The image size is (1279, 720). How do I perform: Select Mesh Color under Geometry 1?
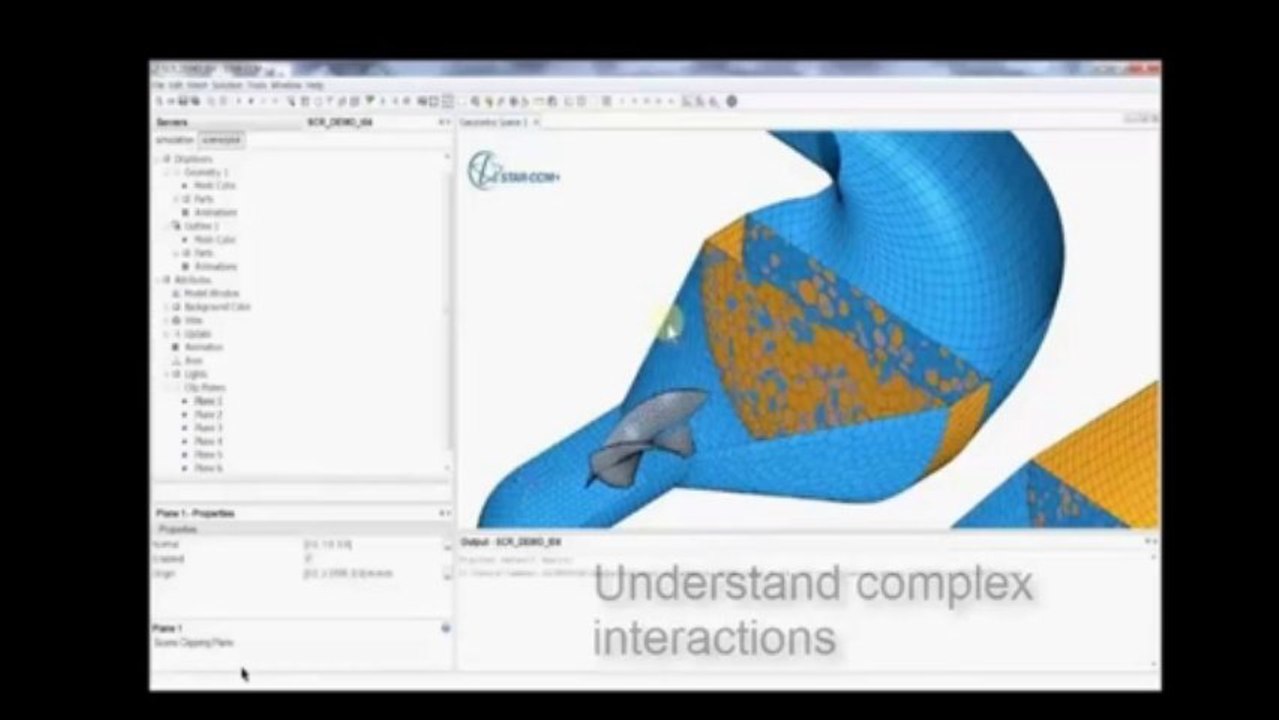[x=215, y=186]
